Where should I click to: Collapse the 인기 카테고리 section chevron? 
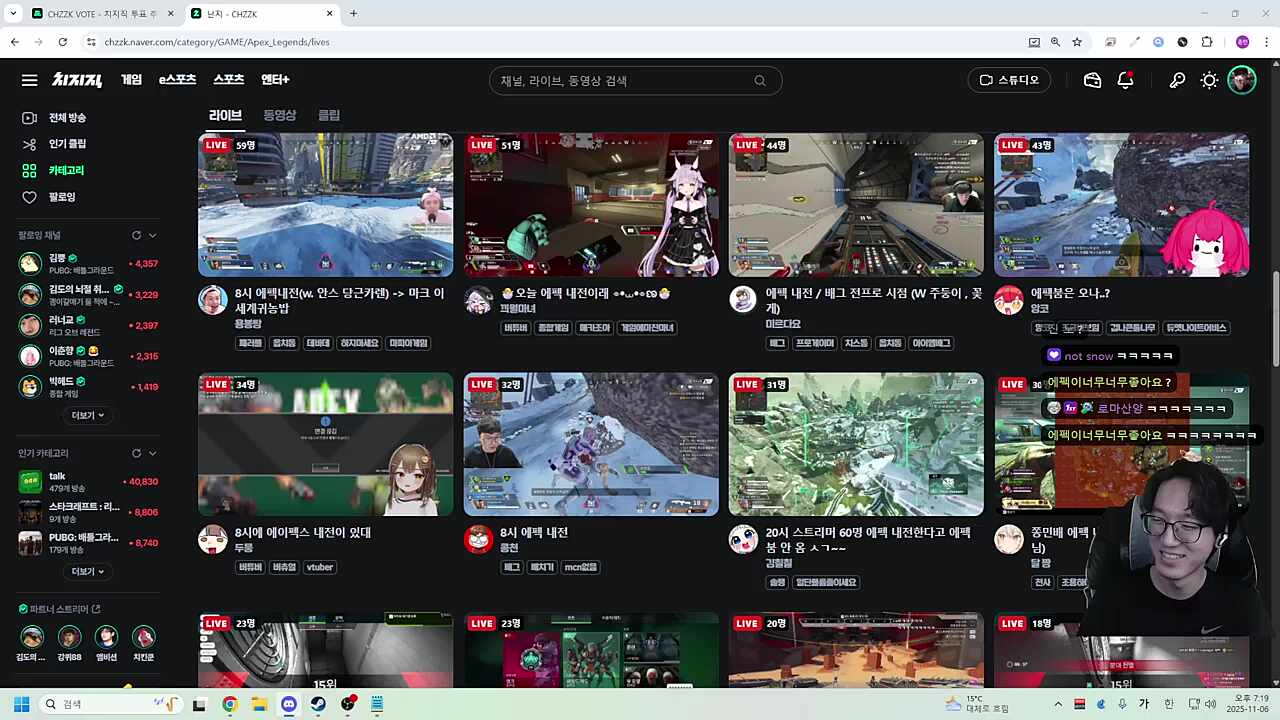coord(153,453)
